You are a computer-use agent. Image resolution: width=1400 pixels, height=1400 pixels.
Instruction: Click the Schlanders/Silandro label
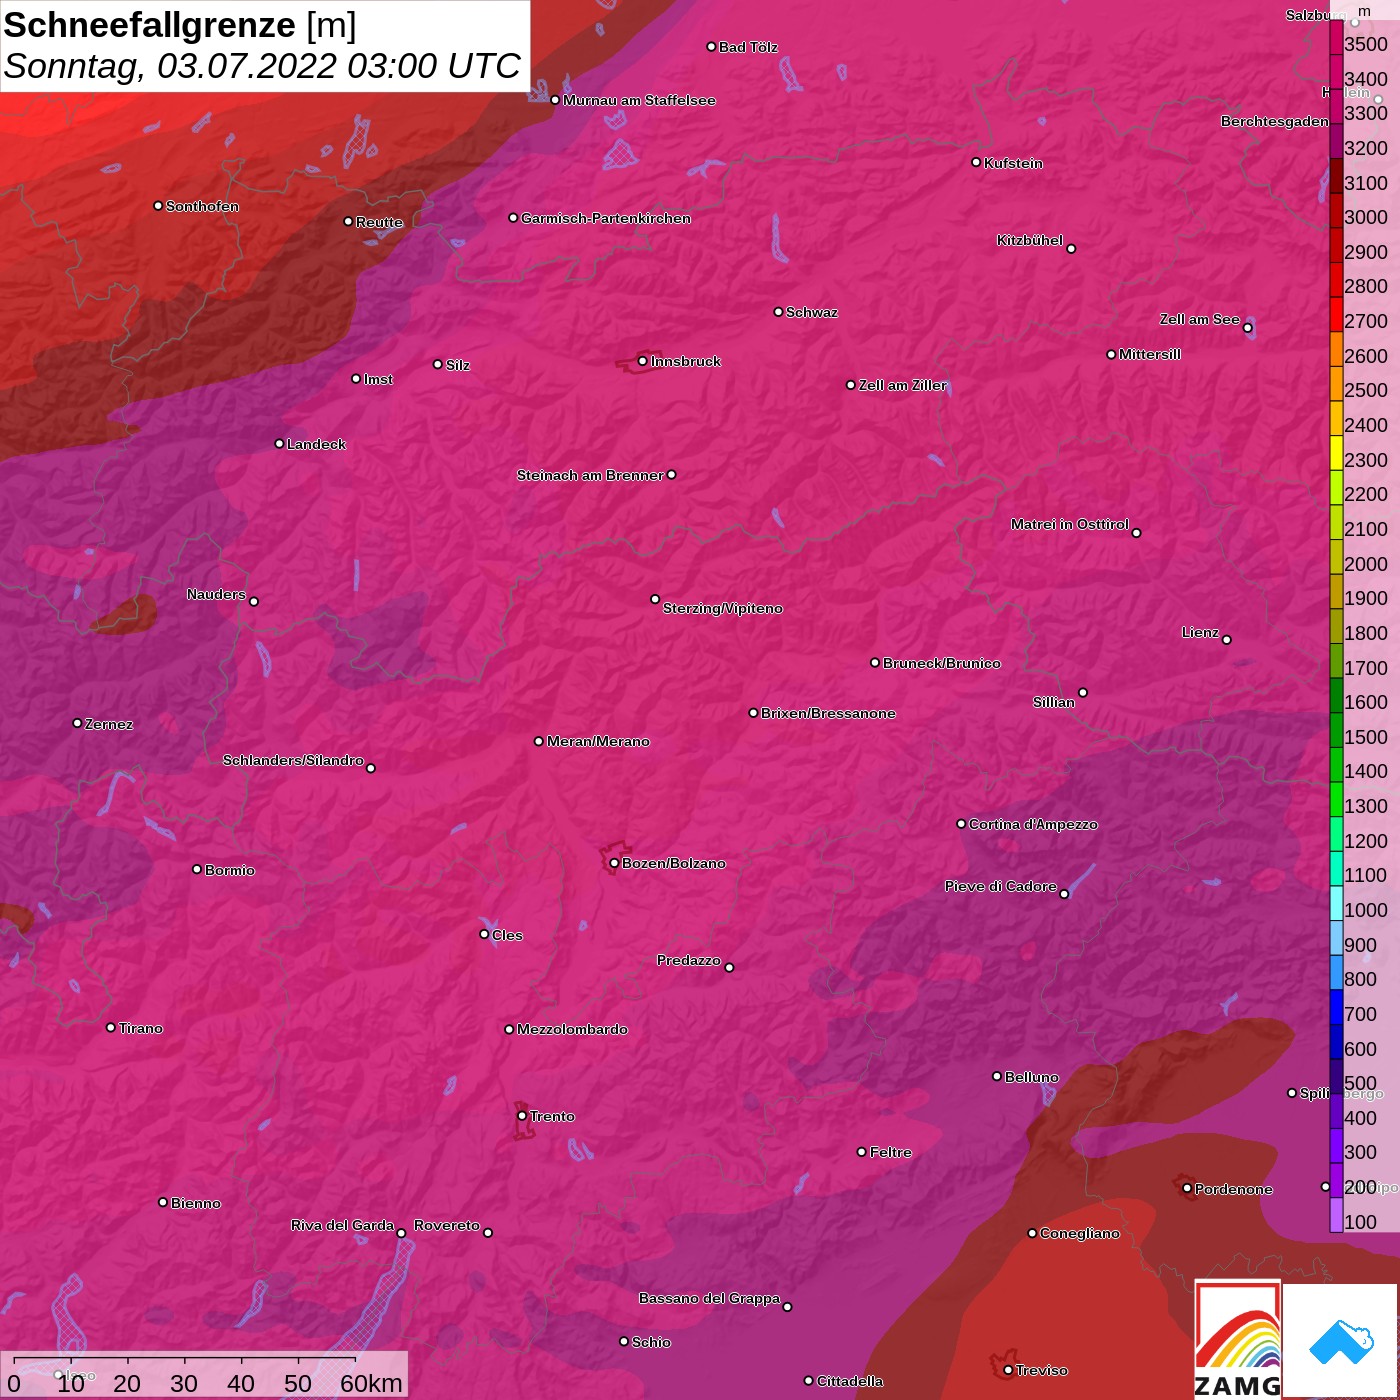pyautogui.click(x=293, y=760)
